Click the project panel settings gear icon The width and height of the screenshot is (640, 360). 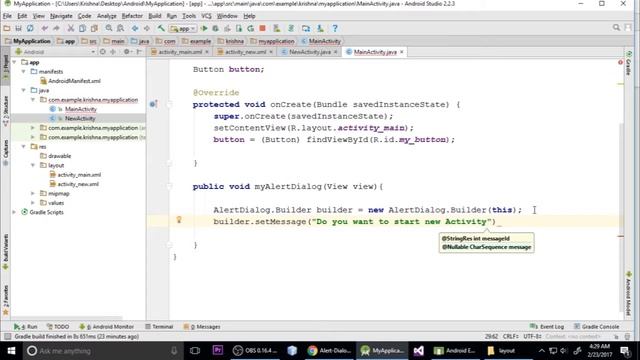pos(127,52)
